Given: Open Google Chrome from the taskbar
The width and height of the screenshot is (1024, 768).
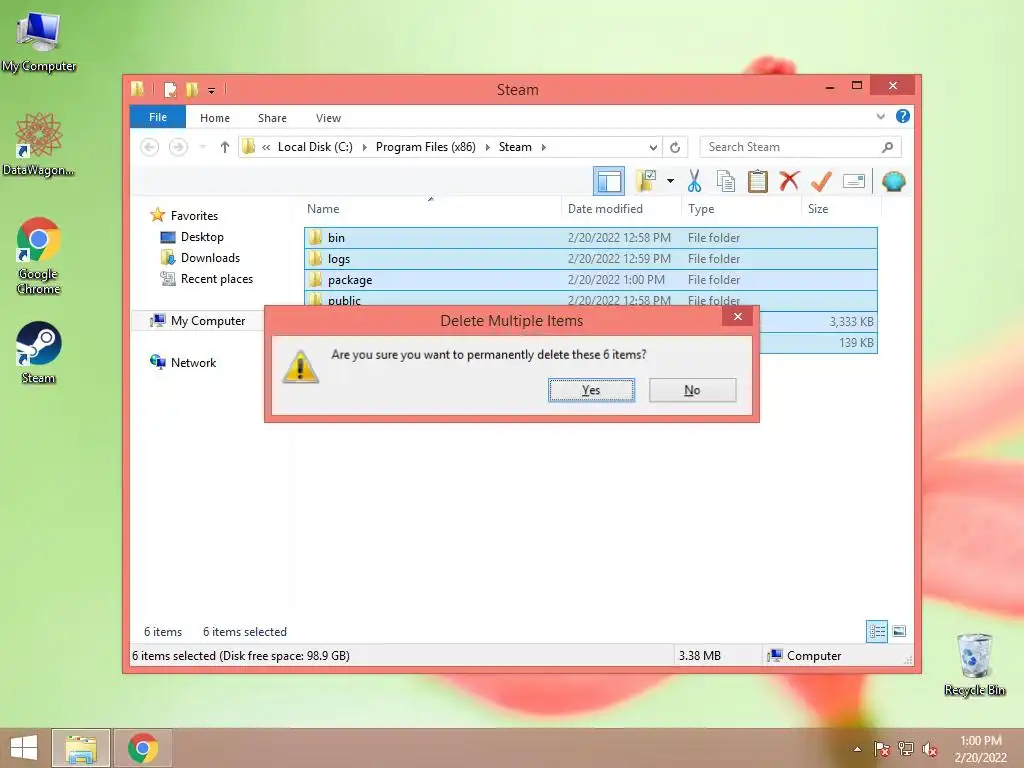Looking at the screenshot, I should [x=143, y=748].
